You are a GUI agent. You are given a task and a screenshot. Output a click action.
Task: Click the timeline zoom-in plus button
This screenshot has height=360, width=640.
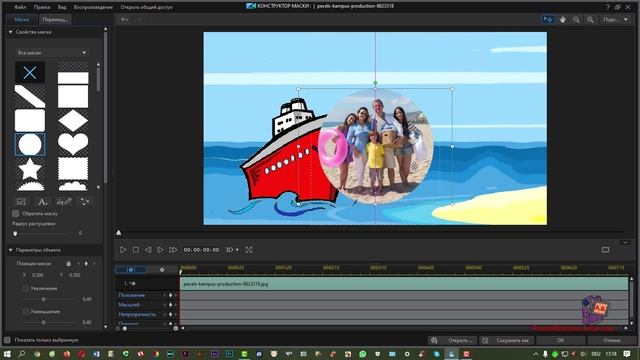pyautogui.click(x=176, y=328)
